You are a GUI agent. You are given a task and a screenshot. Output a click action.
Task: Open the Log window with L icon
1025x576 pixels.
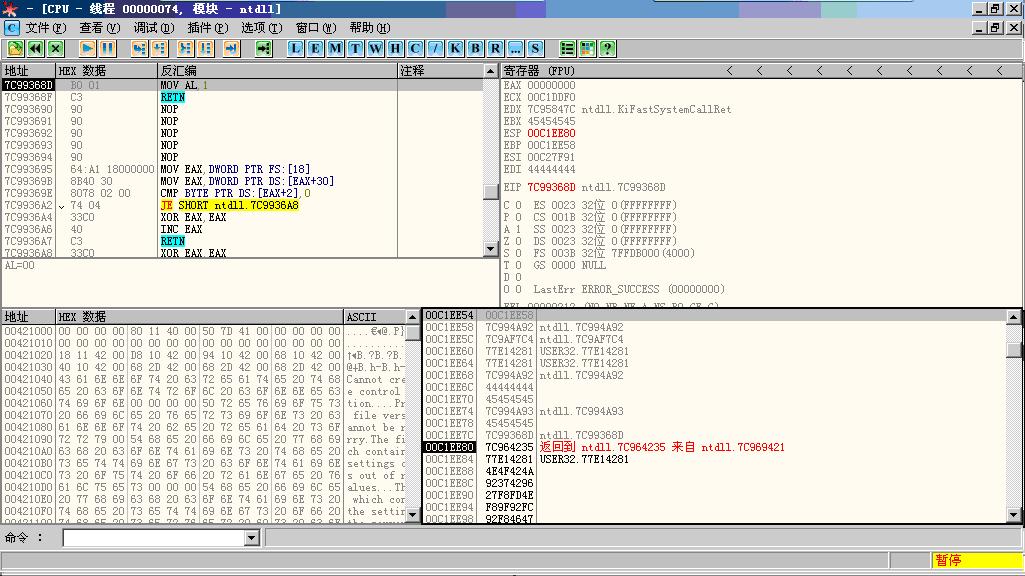coord(295,48)
